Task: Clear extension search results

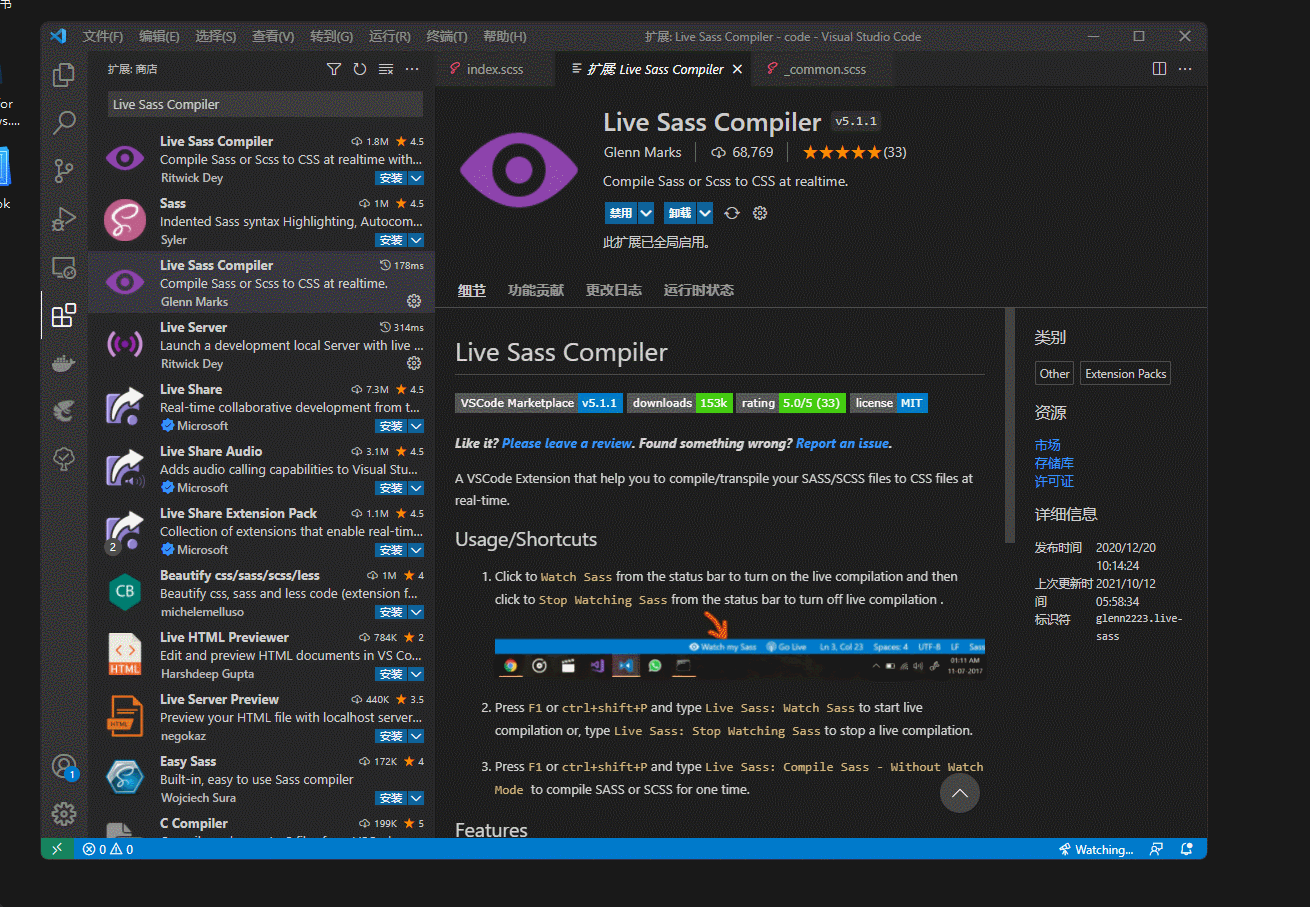Action: pyautogui.click(x=386, y=69)
